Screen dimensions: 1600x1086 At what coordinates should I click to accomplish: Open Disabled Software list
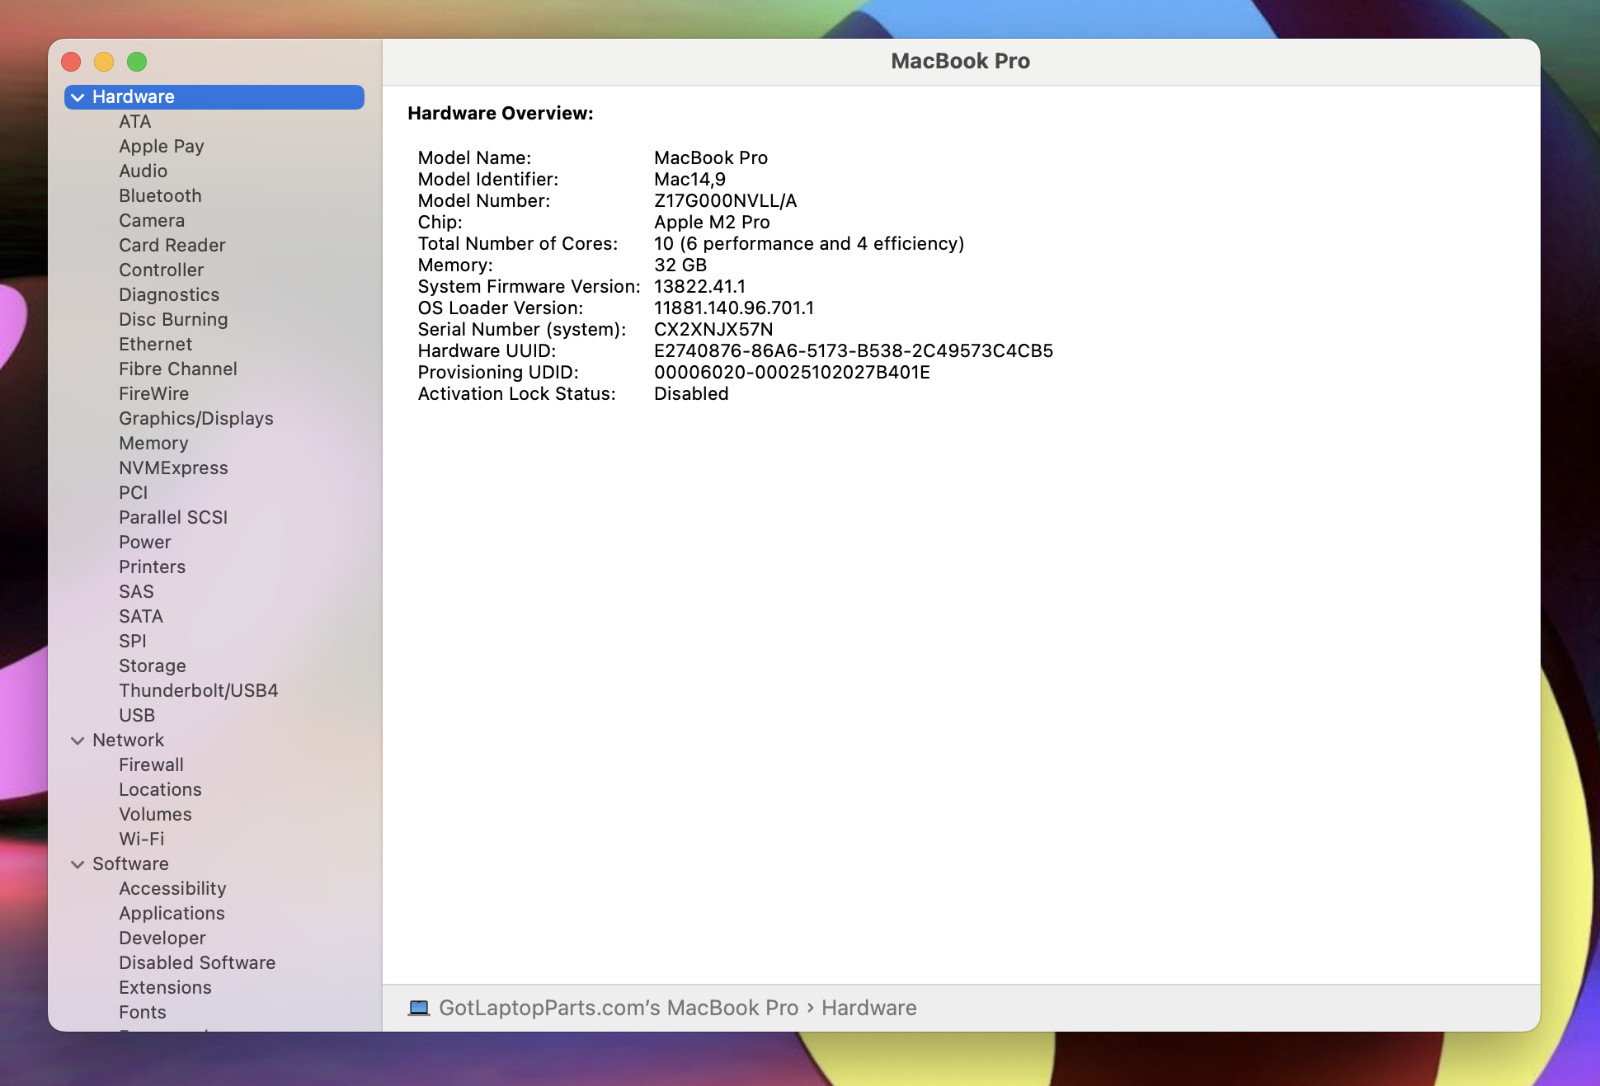coord(197,963)
